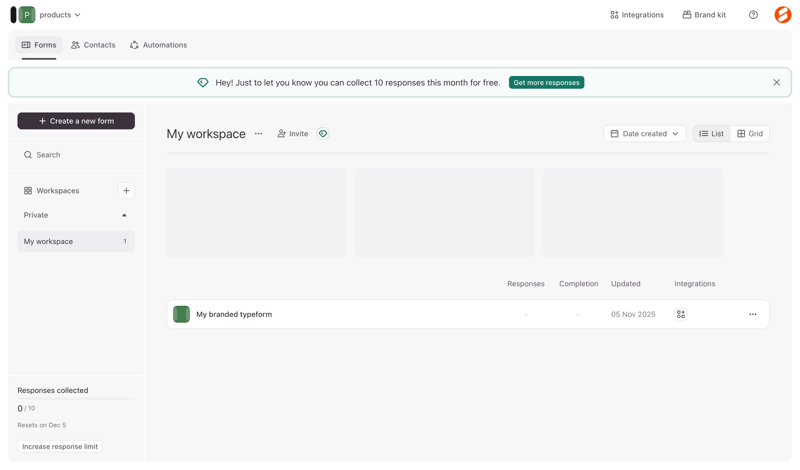This screenshot has width=800, height=470.
Task: Click the My branded typeform green thumbnail
Action: [x=181, y=314]
